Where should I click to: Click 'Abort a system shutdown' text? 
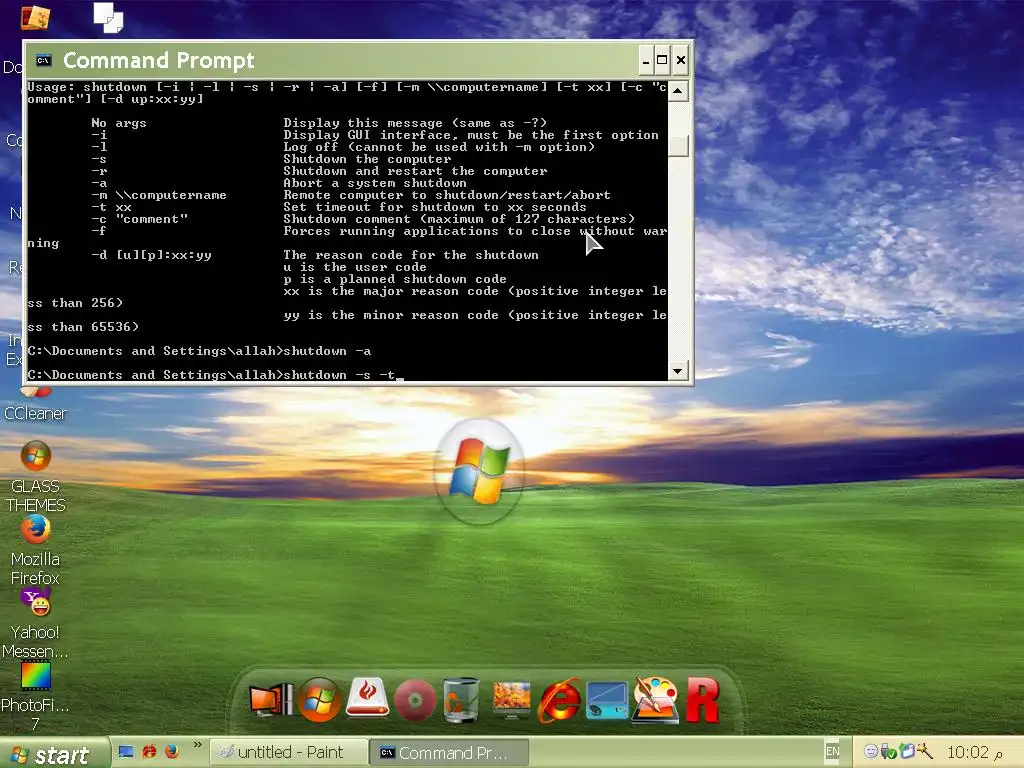[375, 183]
